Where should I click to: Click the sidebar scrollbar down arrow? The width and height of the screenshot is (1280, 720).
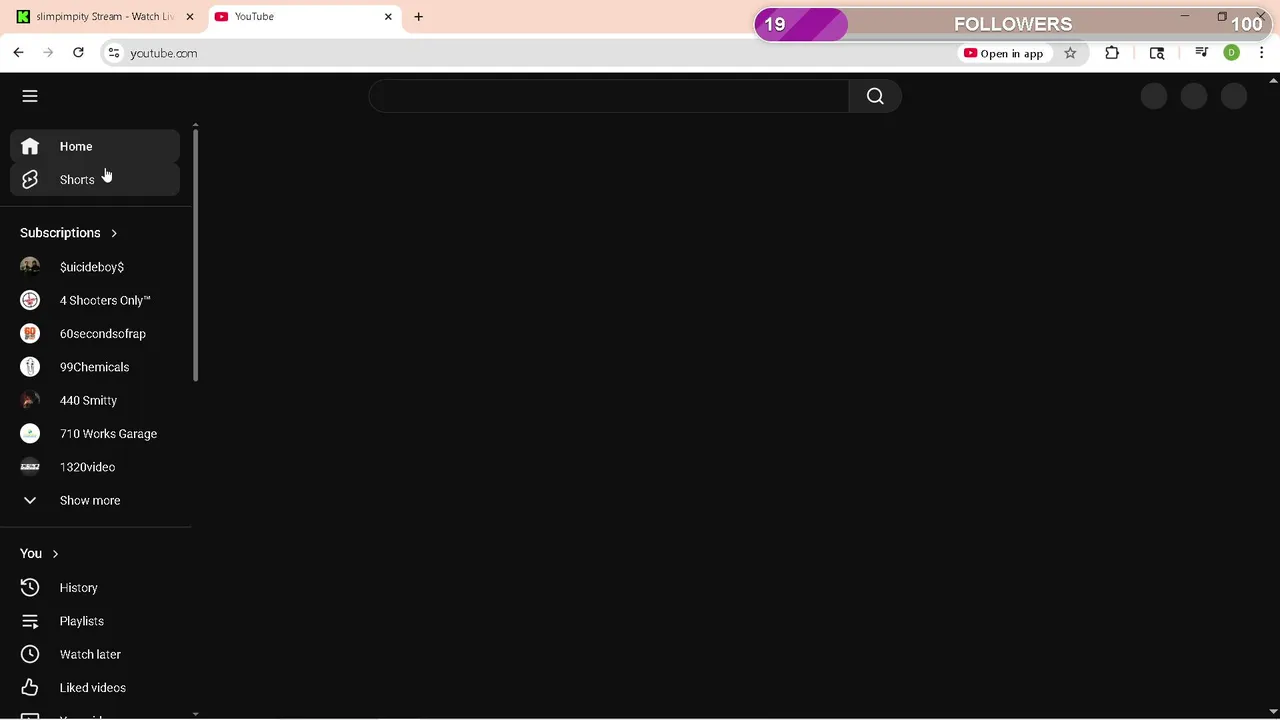click(x=195, y=714)
